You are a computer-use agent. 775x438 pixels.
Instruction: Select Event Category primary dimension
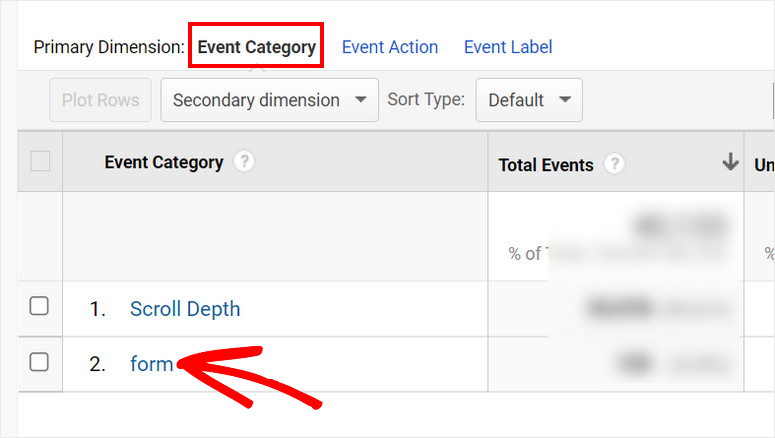[x=256, y=47]
